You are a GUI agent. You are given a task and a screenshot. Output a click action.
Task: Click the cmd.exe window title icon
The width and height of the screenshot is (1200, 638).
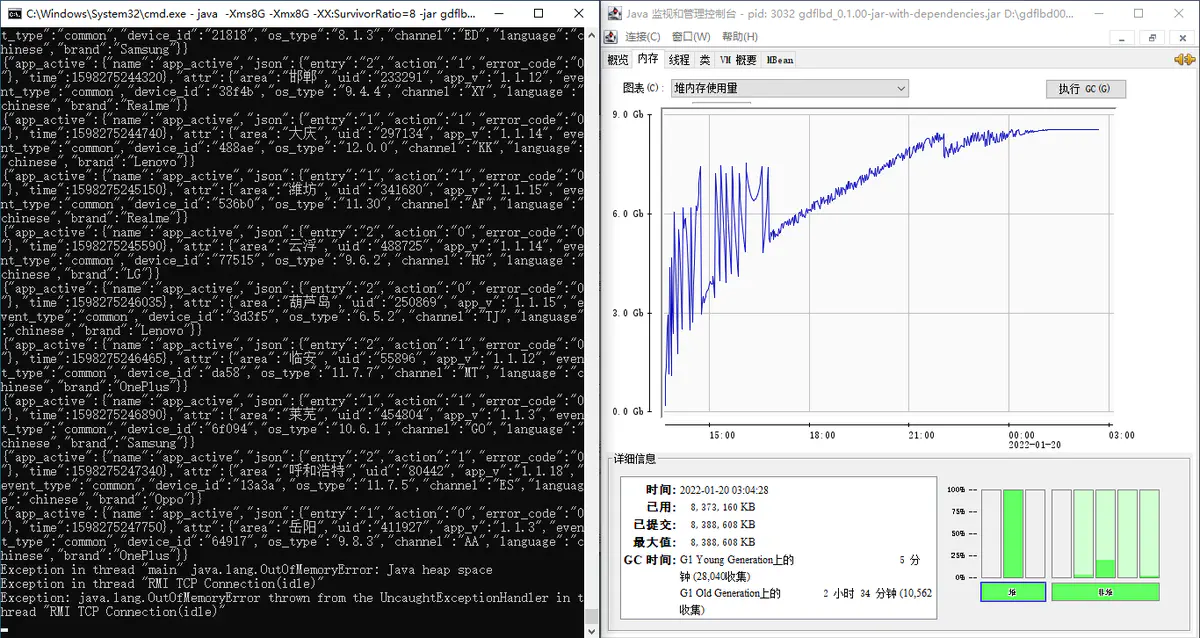(13, 14)
